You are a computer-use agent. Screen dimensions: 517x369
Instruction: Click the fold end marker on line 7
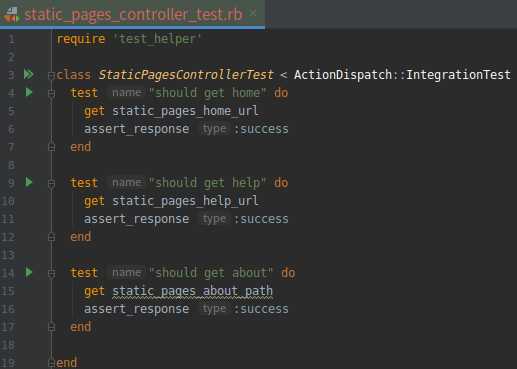pos(51,147)
